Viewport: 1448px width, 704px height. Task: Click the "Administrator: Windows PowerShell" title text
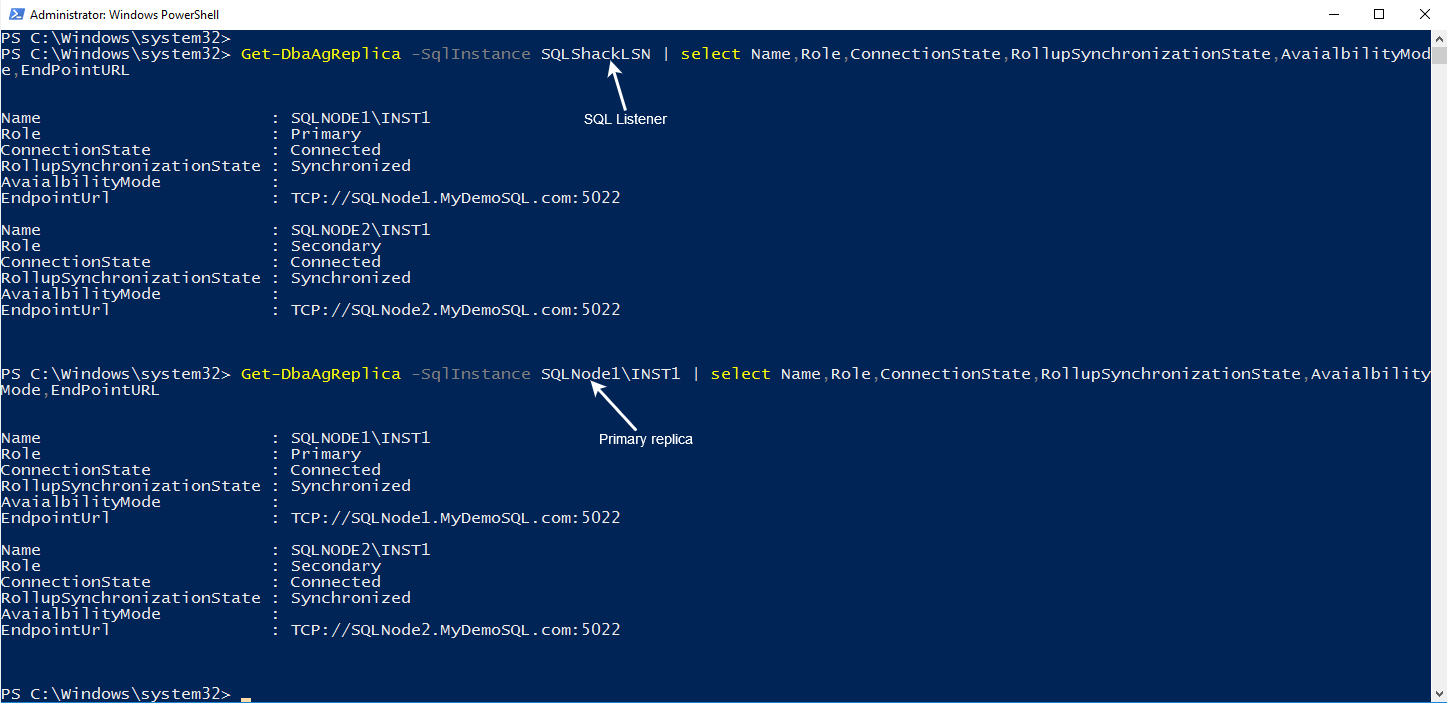click(124, 15)
